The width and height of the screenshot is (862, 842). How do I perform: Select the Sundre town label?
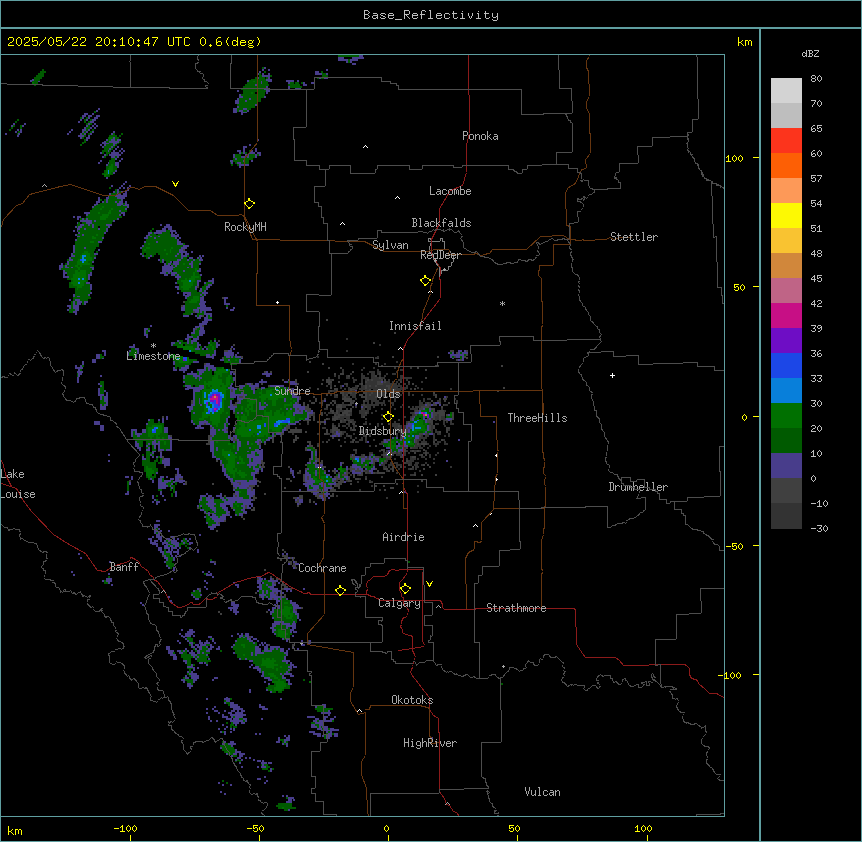(292, 391)
